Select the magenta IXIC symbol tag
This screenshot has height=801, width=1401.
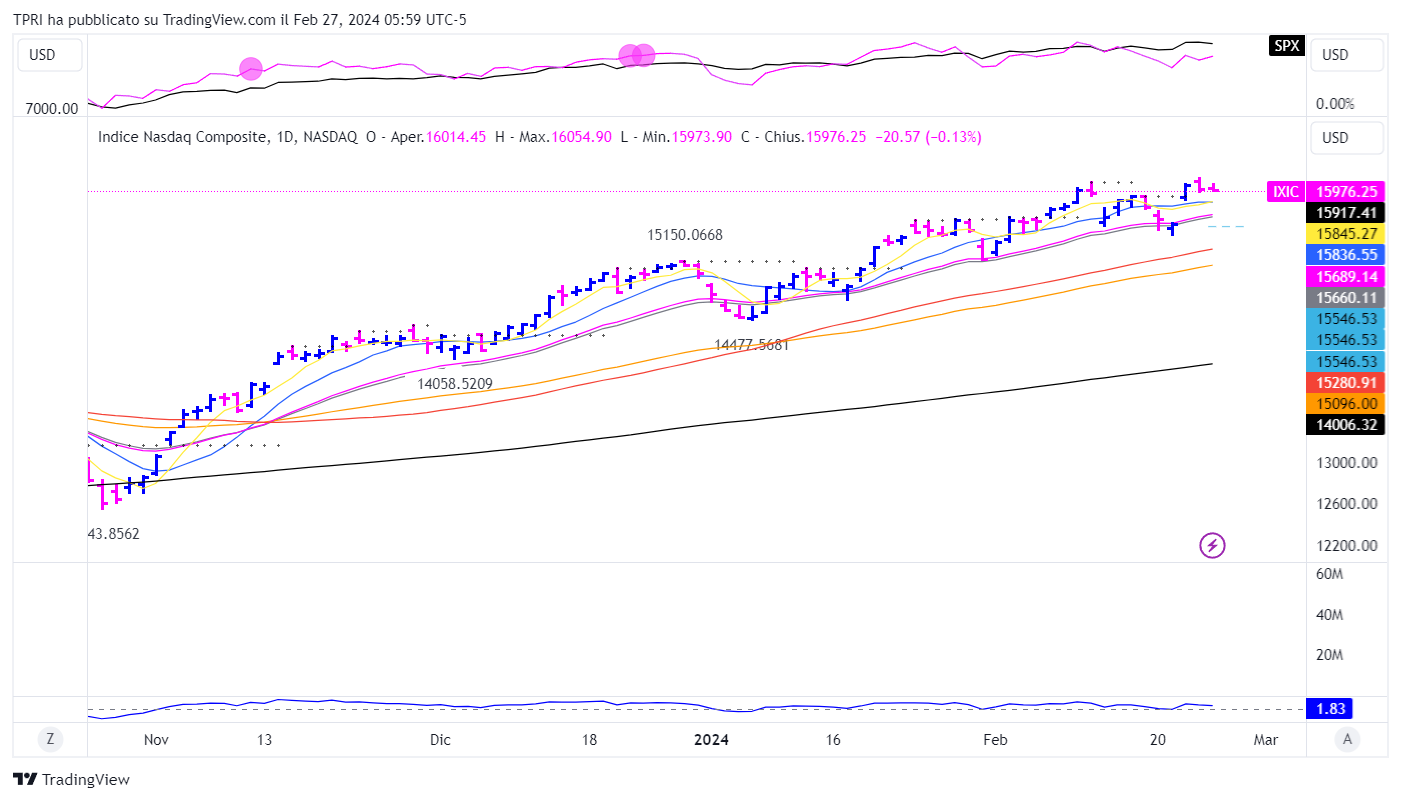pos(1286,192)
